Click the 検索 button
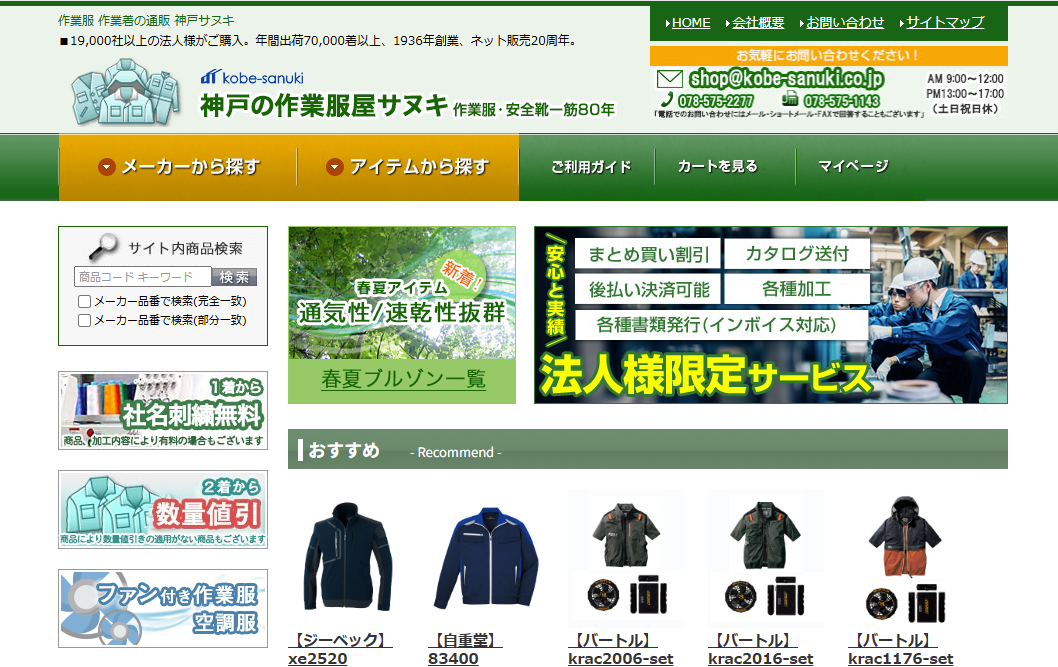1058x667 pixels. (234, 277)
